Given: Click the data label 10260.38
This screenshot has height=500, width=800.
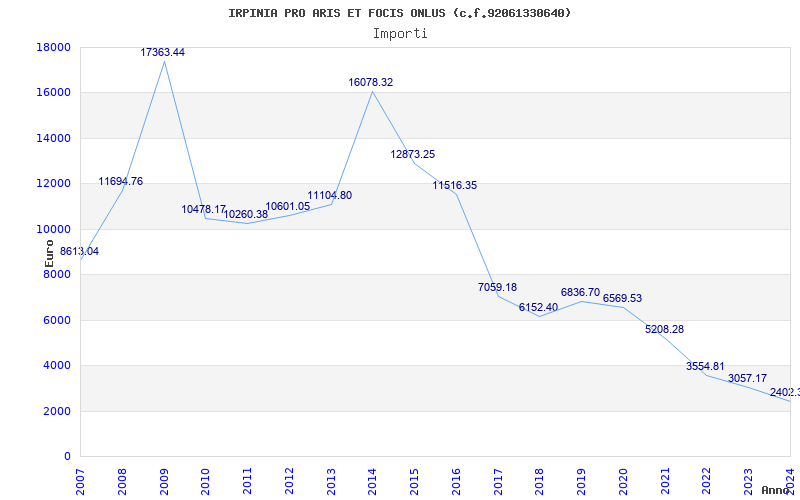Looking at the screenshot, I should coord(246,214).
